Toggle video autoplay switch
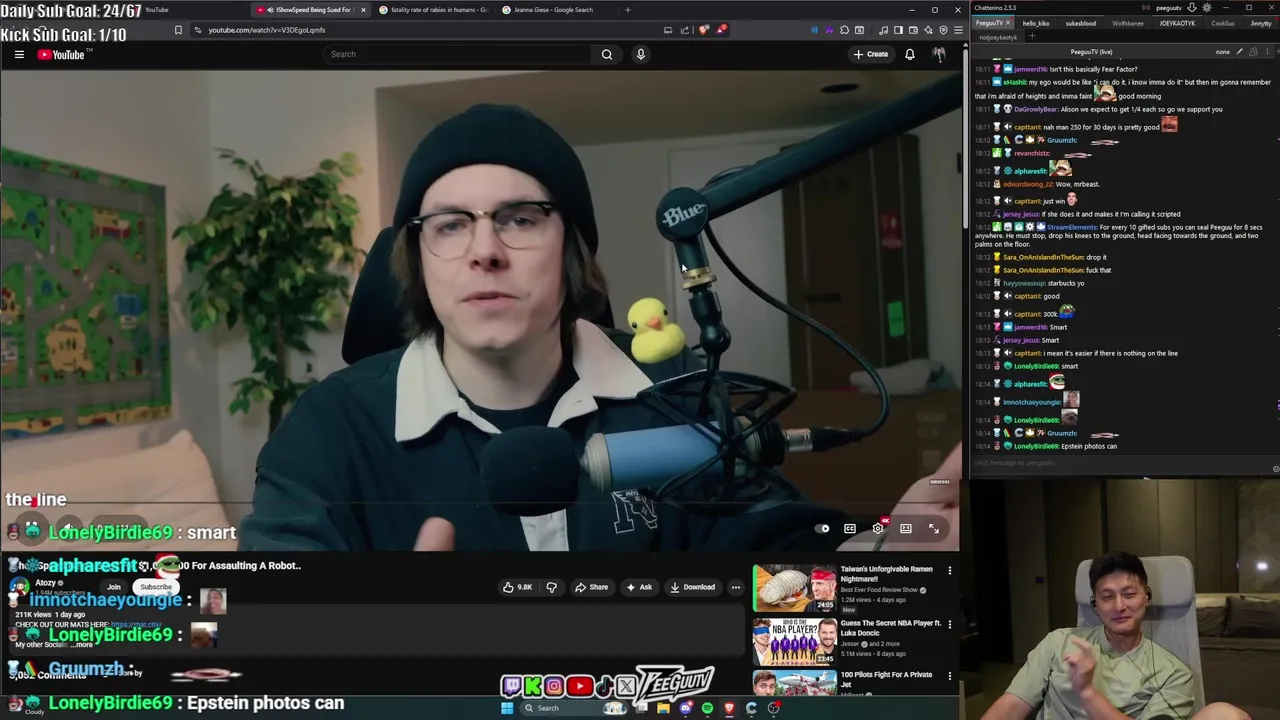The height and width of the screenshot is (720, 1280). (822, 528)
